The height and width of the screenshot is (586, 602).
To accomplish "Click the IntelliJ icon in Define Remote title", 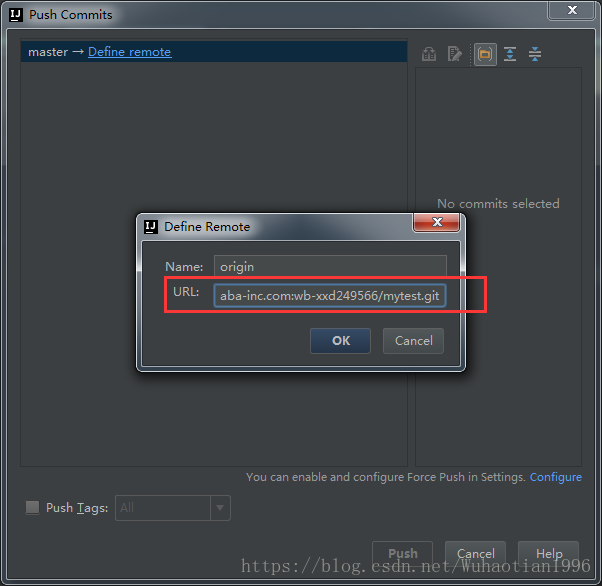I will [151, 227].
